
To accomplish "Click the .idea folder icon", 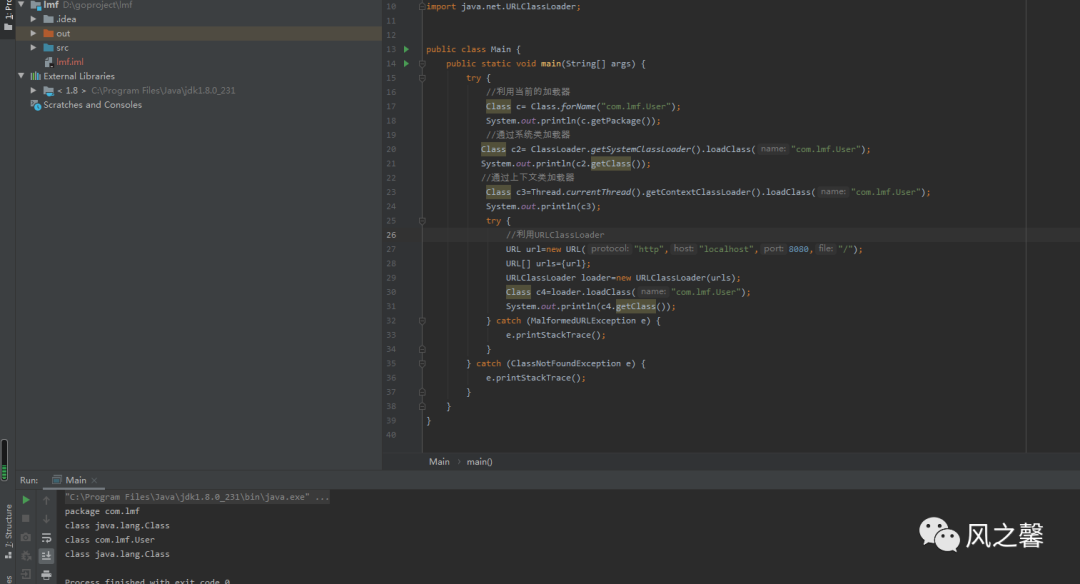I will pos(48,19).
